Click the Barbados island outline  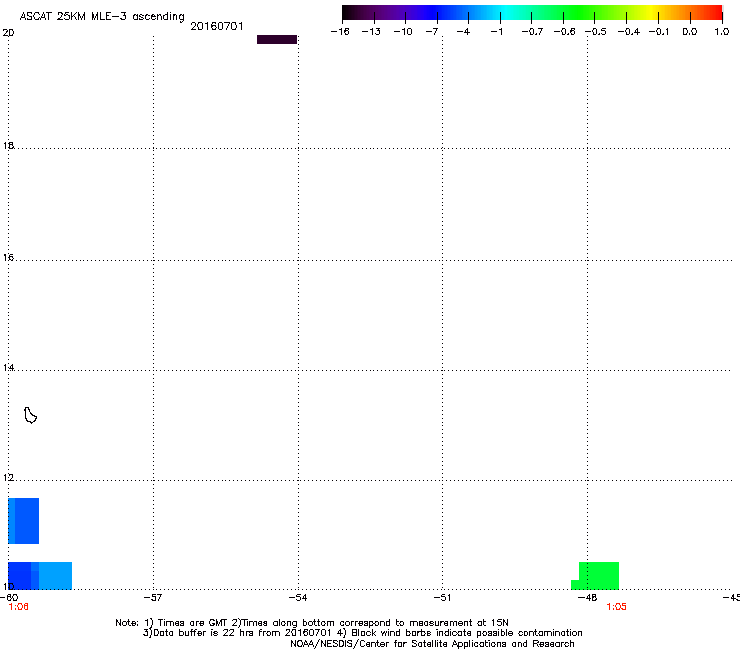[x=30, y=415]
